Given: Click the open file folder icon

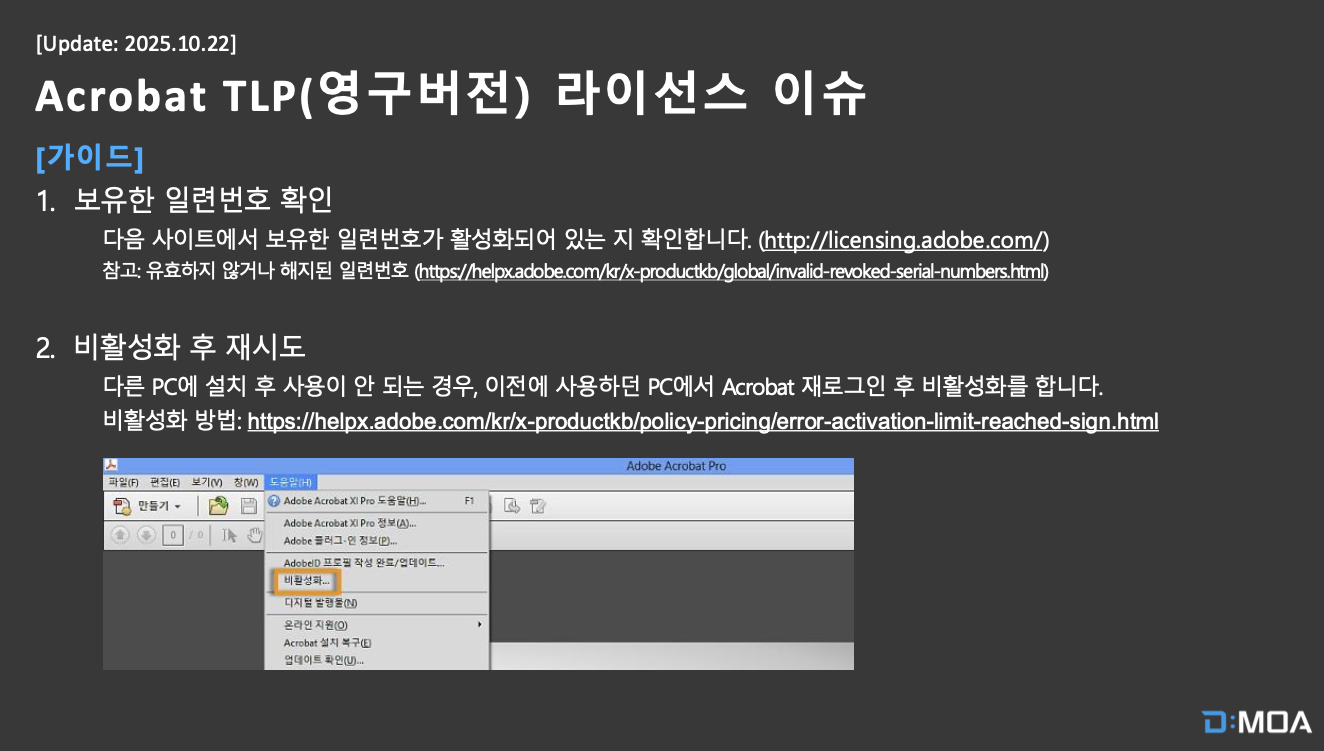Looking at the screenshot, I should pos(218,506).
